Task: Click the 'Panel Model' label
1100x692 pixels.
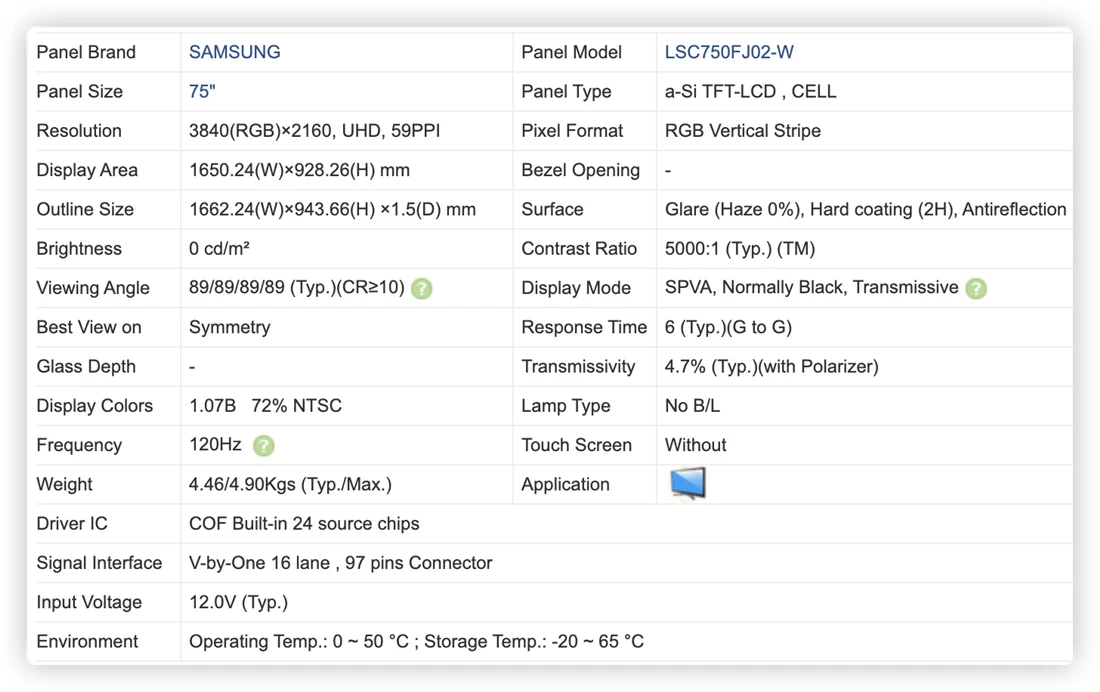Action: [x=571, y=52]
